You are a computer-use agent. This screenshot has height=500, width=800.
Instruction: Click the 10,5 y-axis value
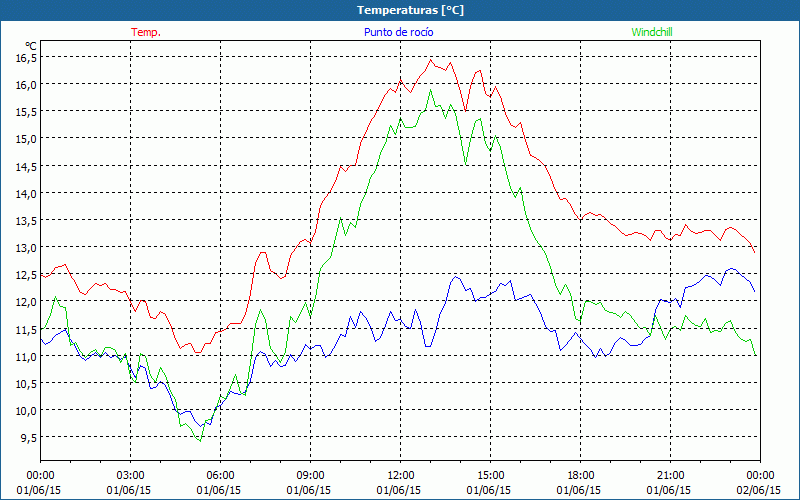(27, 383)
